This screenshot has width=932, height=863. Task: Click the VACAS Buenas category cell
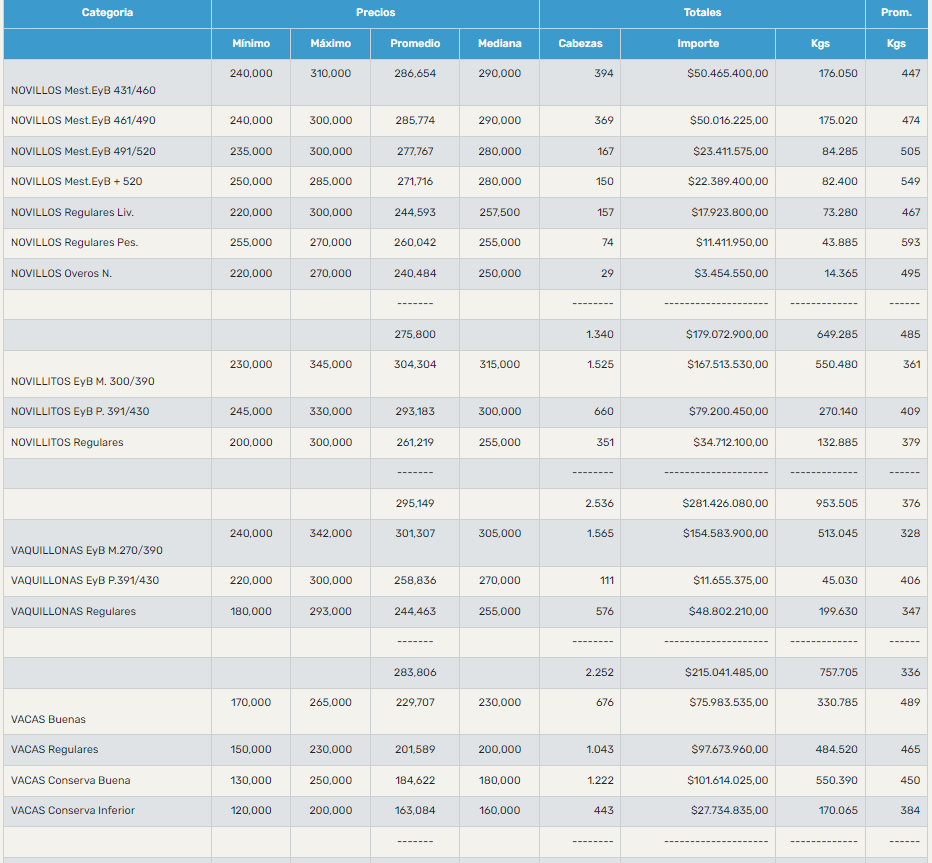click(x=48, y=719)
